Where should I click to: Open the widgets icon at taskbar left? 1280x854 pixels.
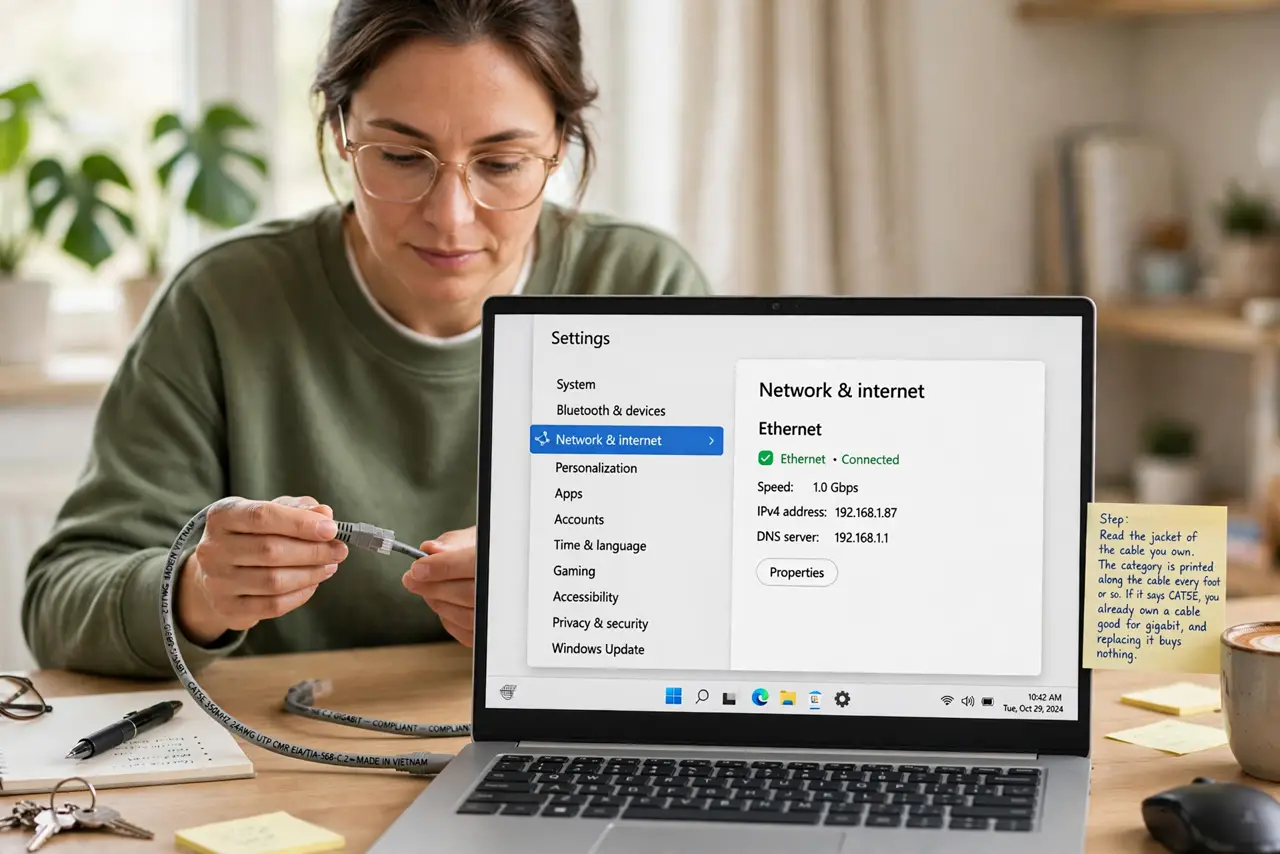(x=507, y=692)
